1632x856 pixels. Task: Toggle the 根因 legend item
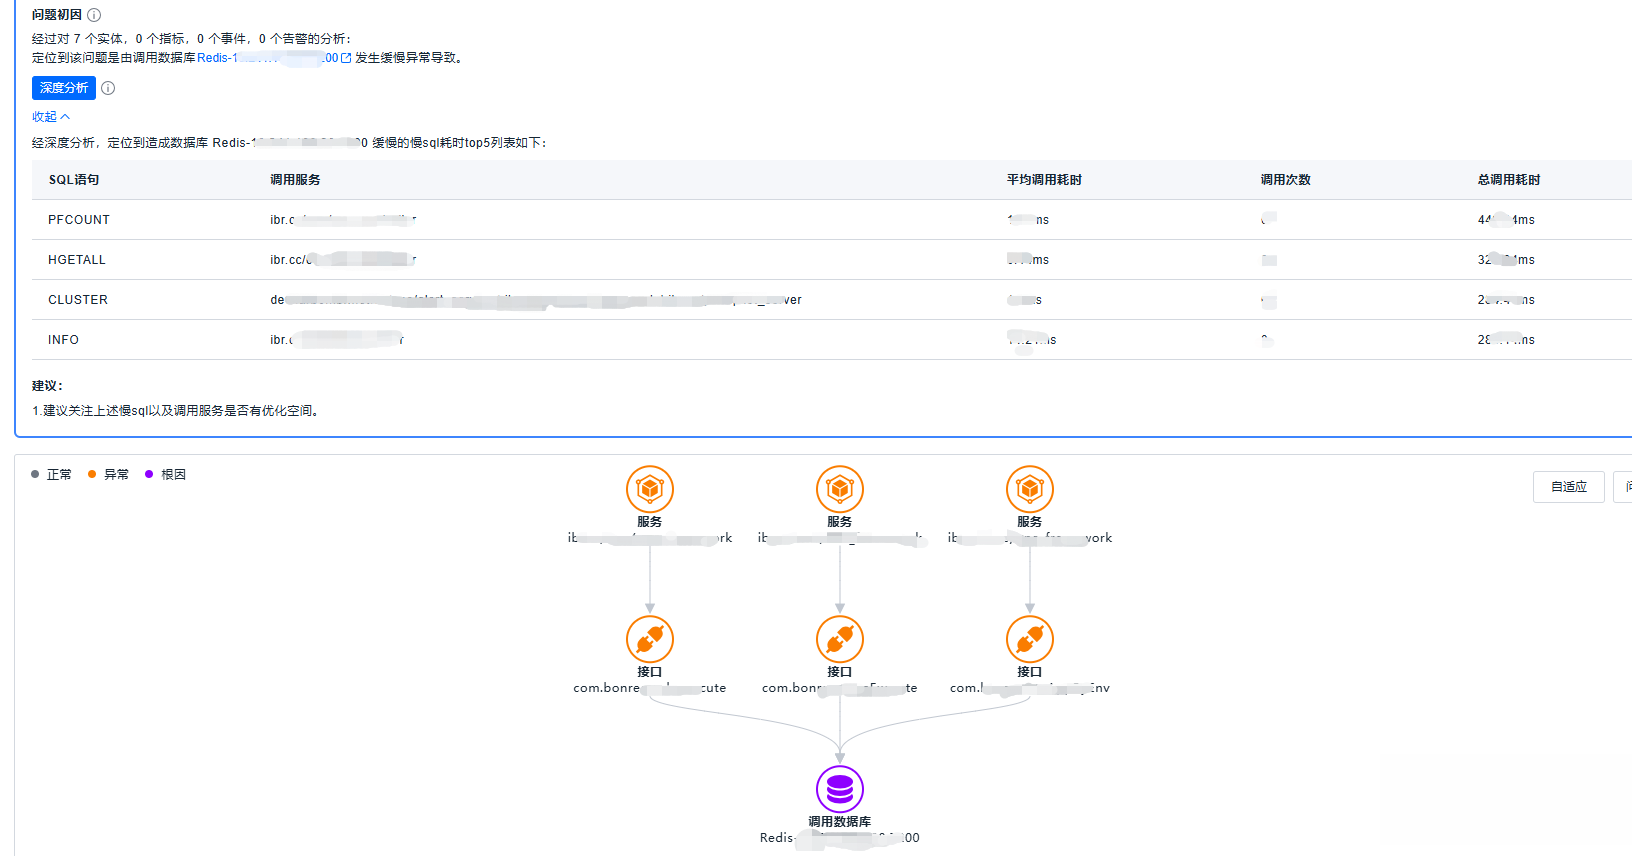166,475
